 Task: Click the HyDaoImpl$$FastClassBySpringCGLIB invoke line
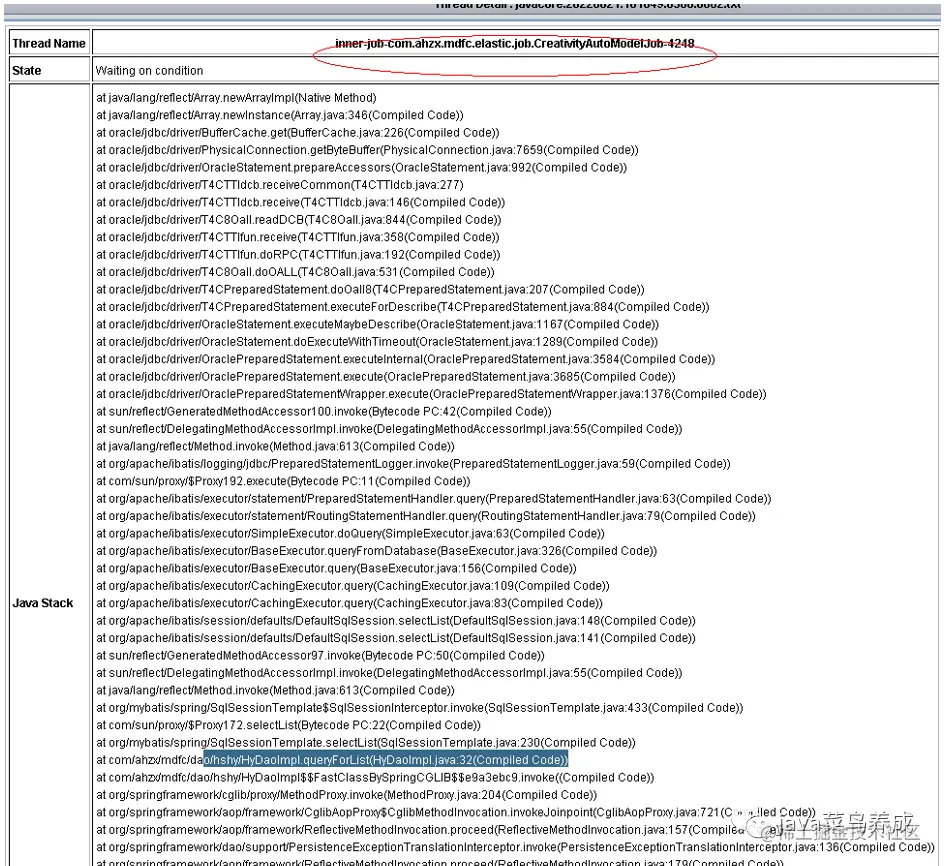(375, 779)
